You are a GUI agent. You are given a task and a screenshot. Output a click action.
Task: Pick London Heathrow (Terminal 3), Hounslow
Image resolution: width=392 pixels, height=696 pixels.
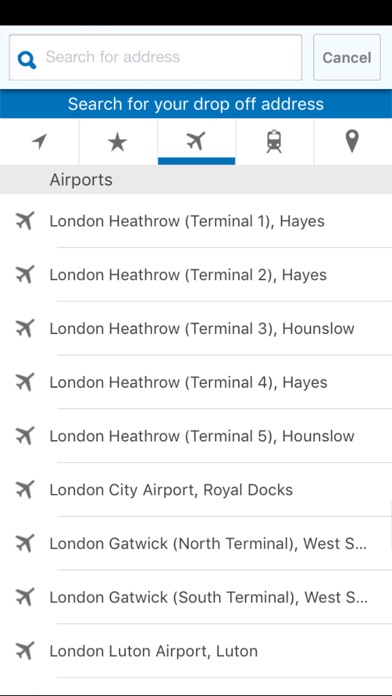[196, 328]
